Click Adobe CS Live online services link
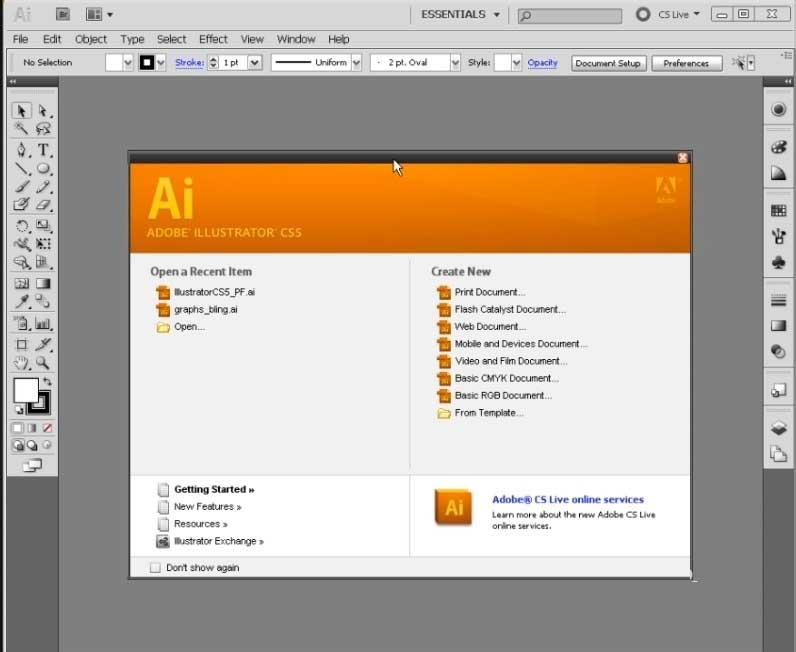This screenshot has height=652, width=796. [x=568, y=500]
